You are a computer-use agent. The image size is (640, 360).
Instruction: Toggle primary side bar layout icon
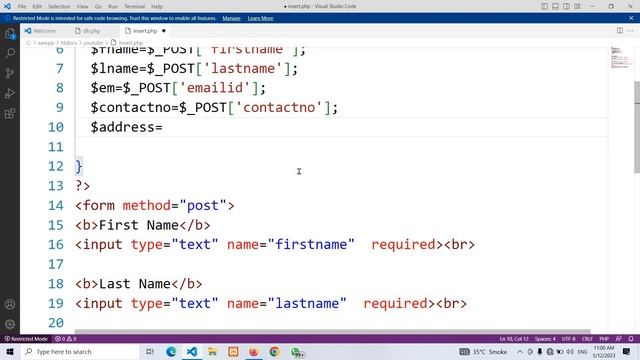click(x=544, y=6)
